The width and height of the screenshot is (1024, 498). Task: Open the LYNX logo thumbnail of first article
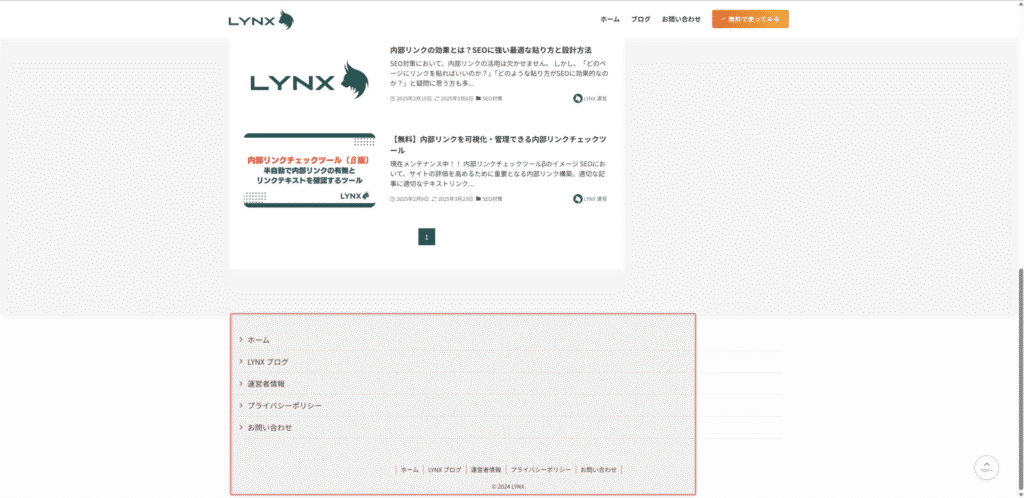click(x=309, y=81)
